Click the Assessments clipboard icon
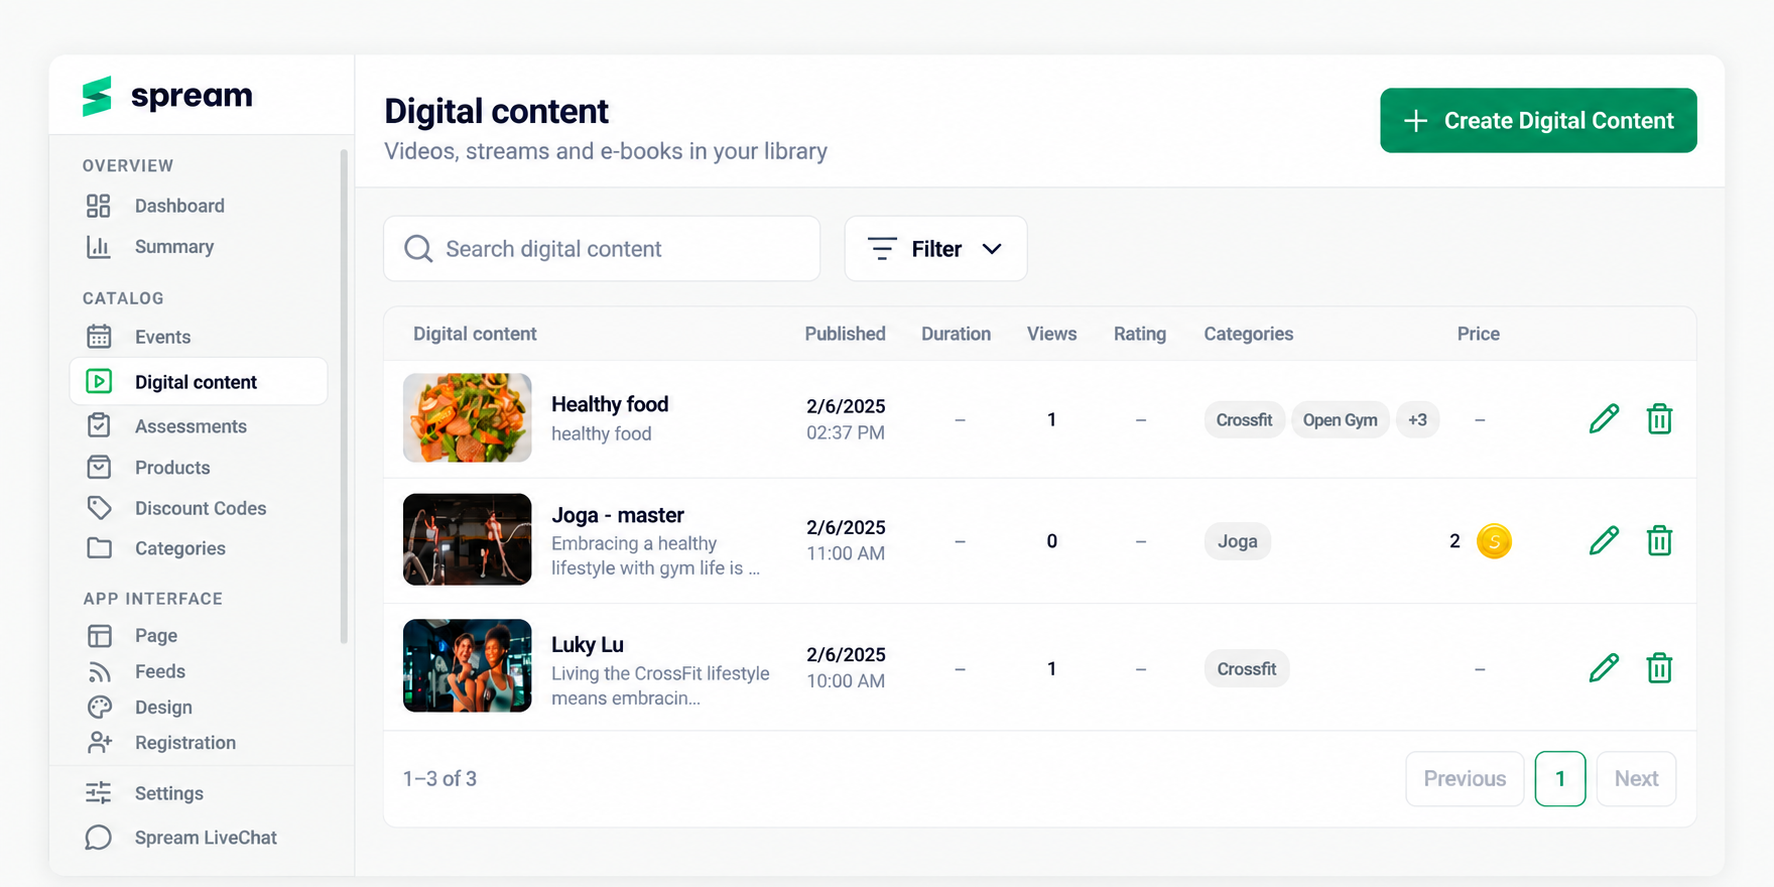 [98, 426]
